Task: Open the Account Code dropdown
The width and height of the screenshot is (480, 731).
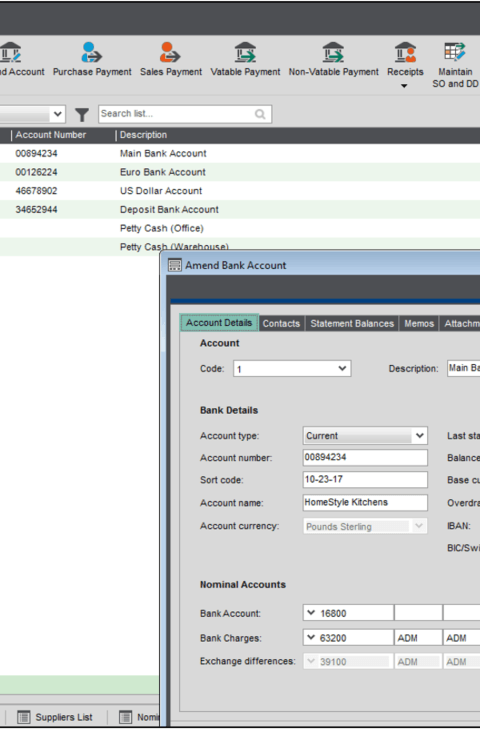Action: click(342, 368)
